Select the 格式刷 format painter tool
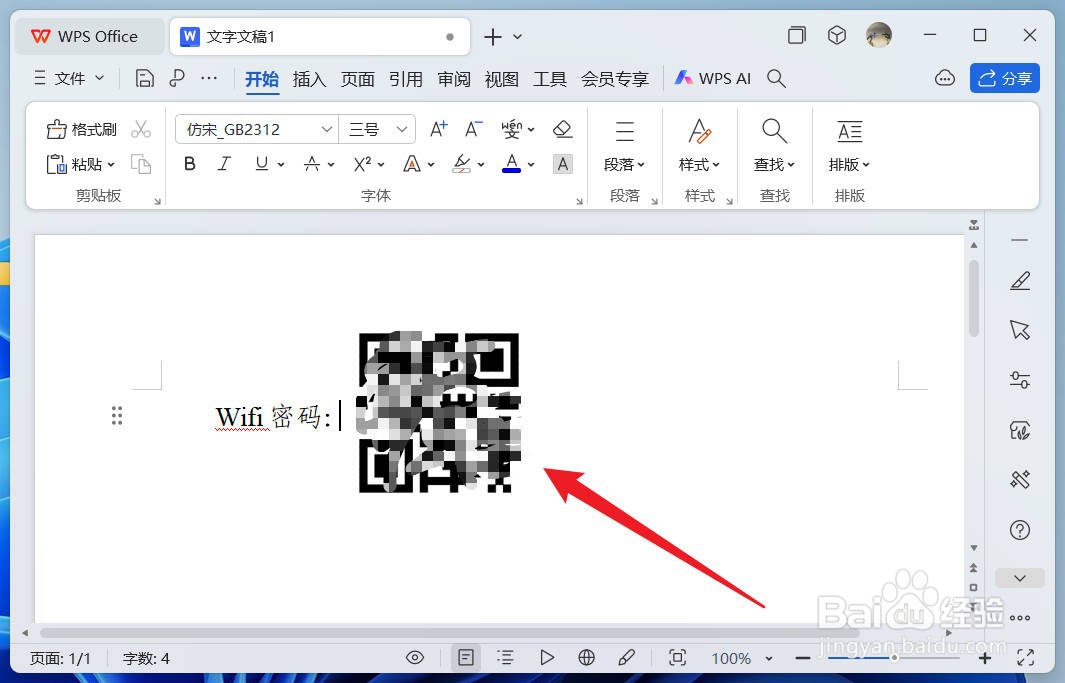Screen dimensions: 1065x683 tap(81, 129)
